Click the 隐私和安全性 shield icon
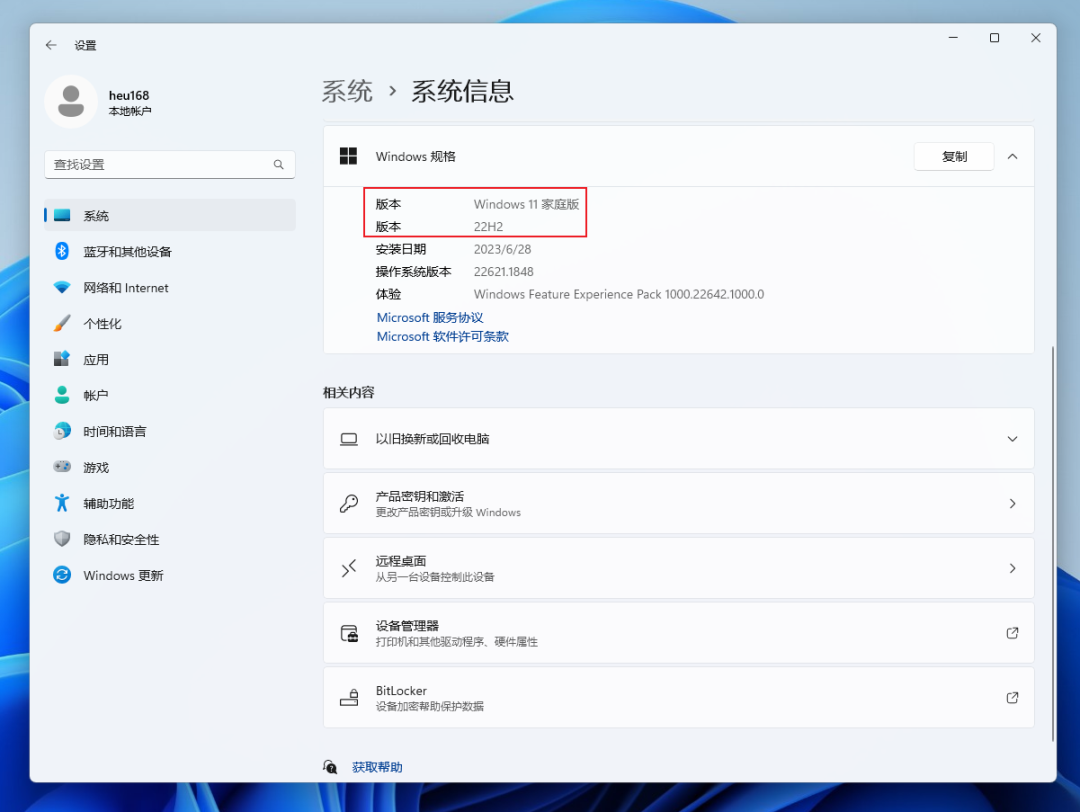The image size is (1080, 812). coord(62,539)
